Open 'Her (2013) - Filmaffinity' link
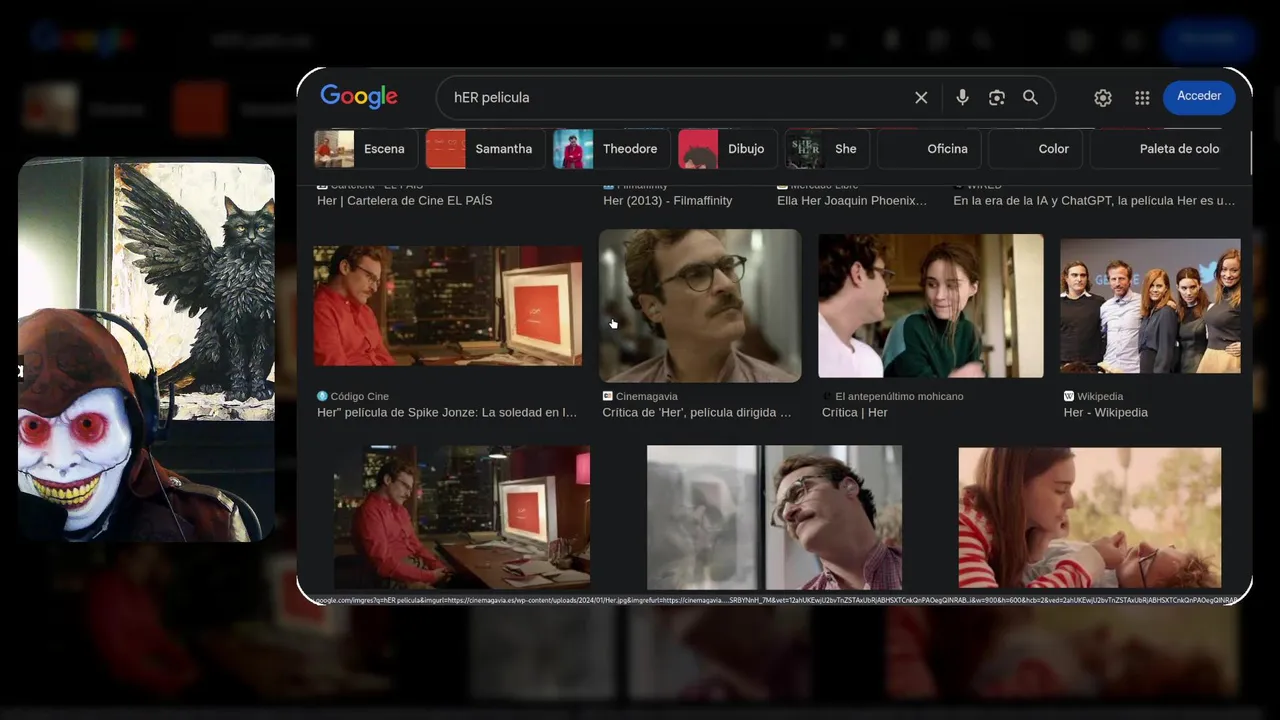The height and width of the screenshot is (720, 1280). 667,200
